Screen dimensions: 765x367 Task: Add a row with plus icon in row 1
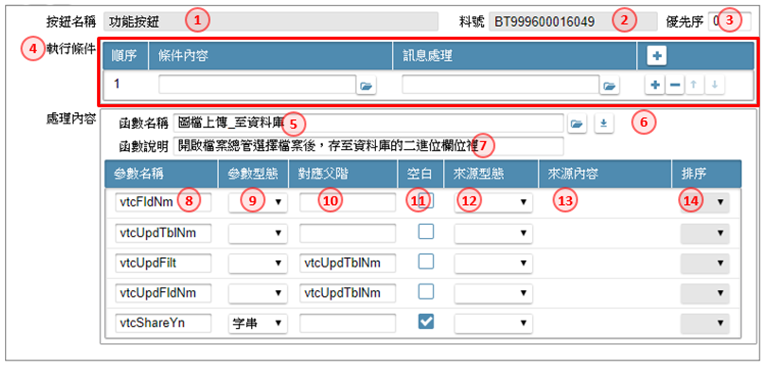tap(655, 85)
